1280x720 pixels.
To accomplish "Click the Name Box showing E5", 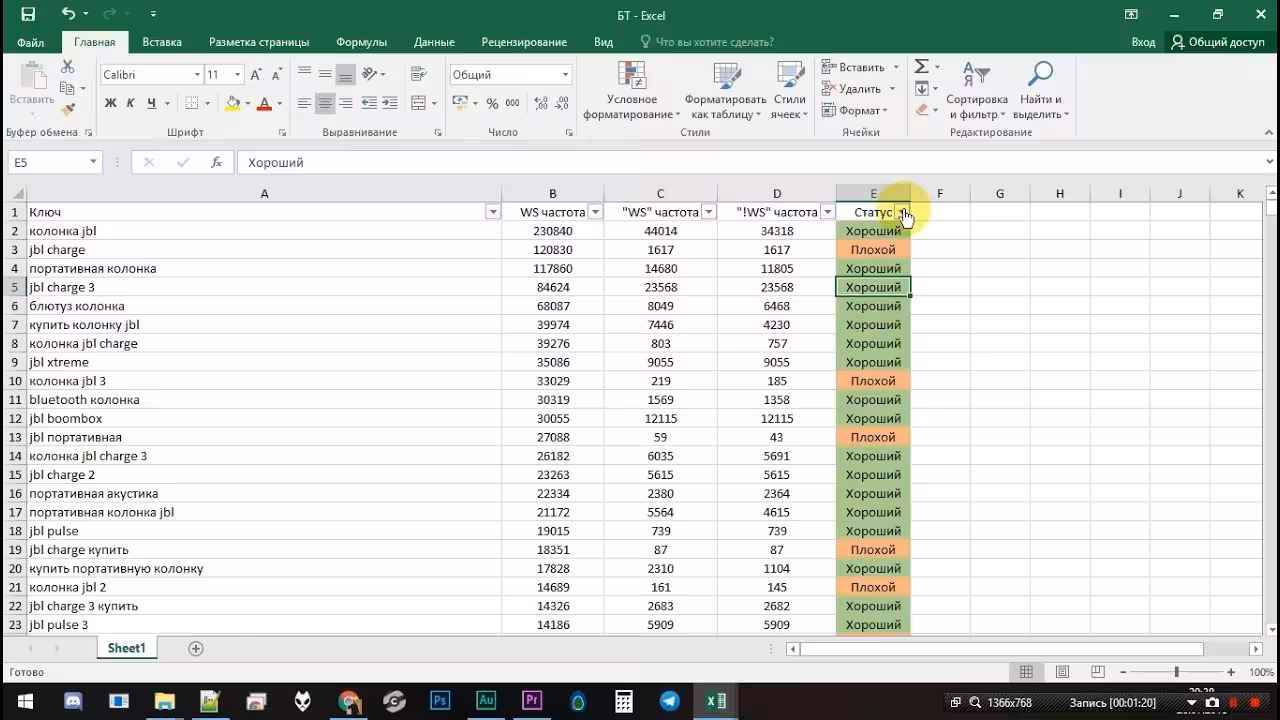I will point(47,162).
